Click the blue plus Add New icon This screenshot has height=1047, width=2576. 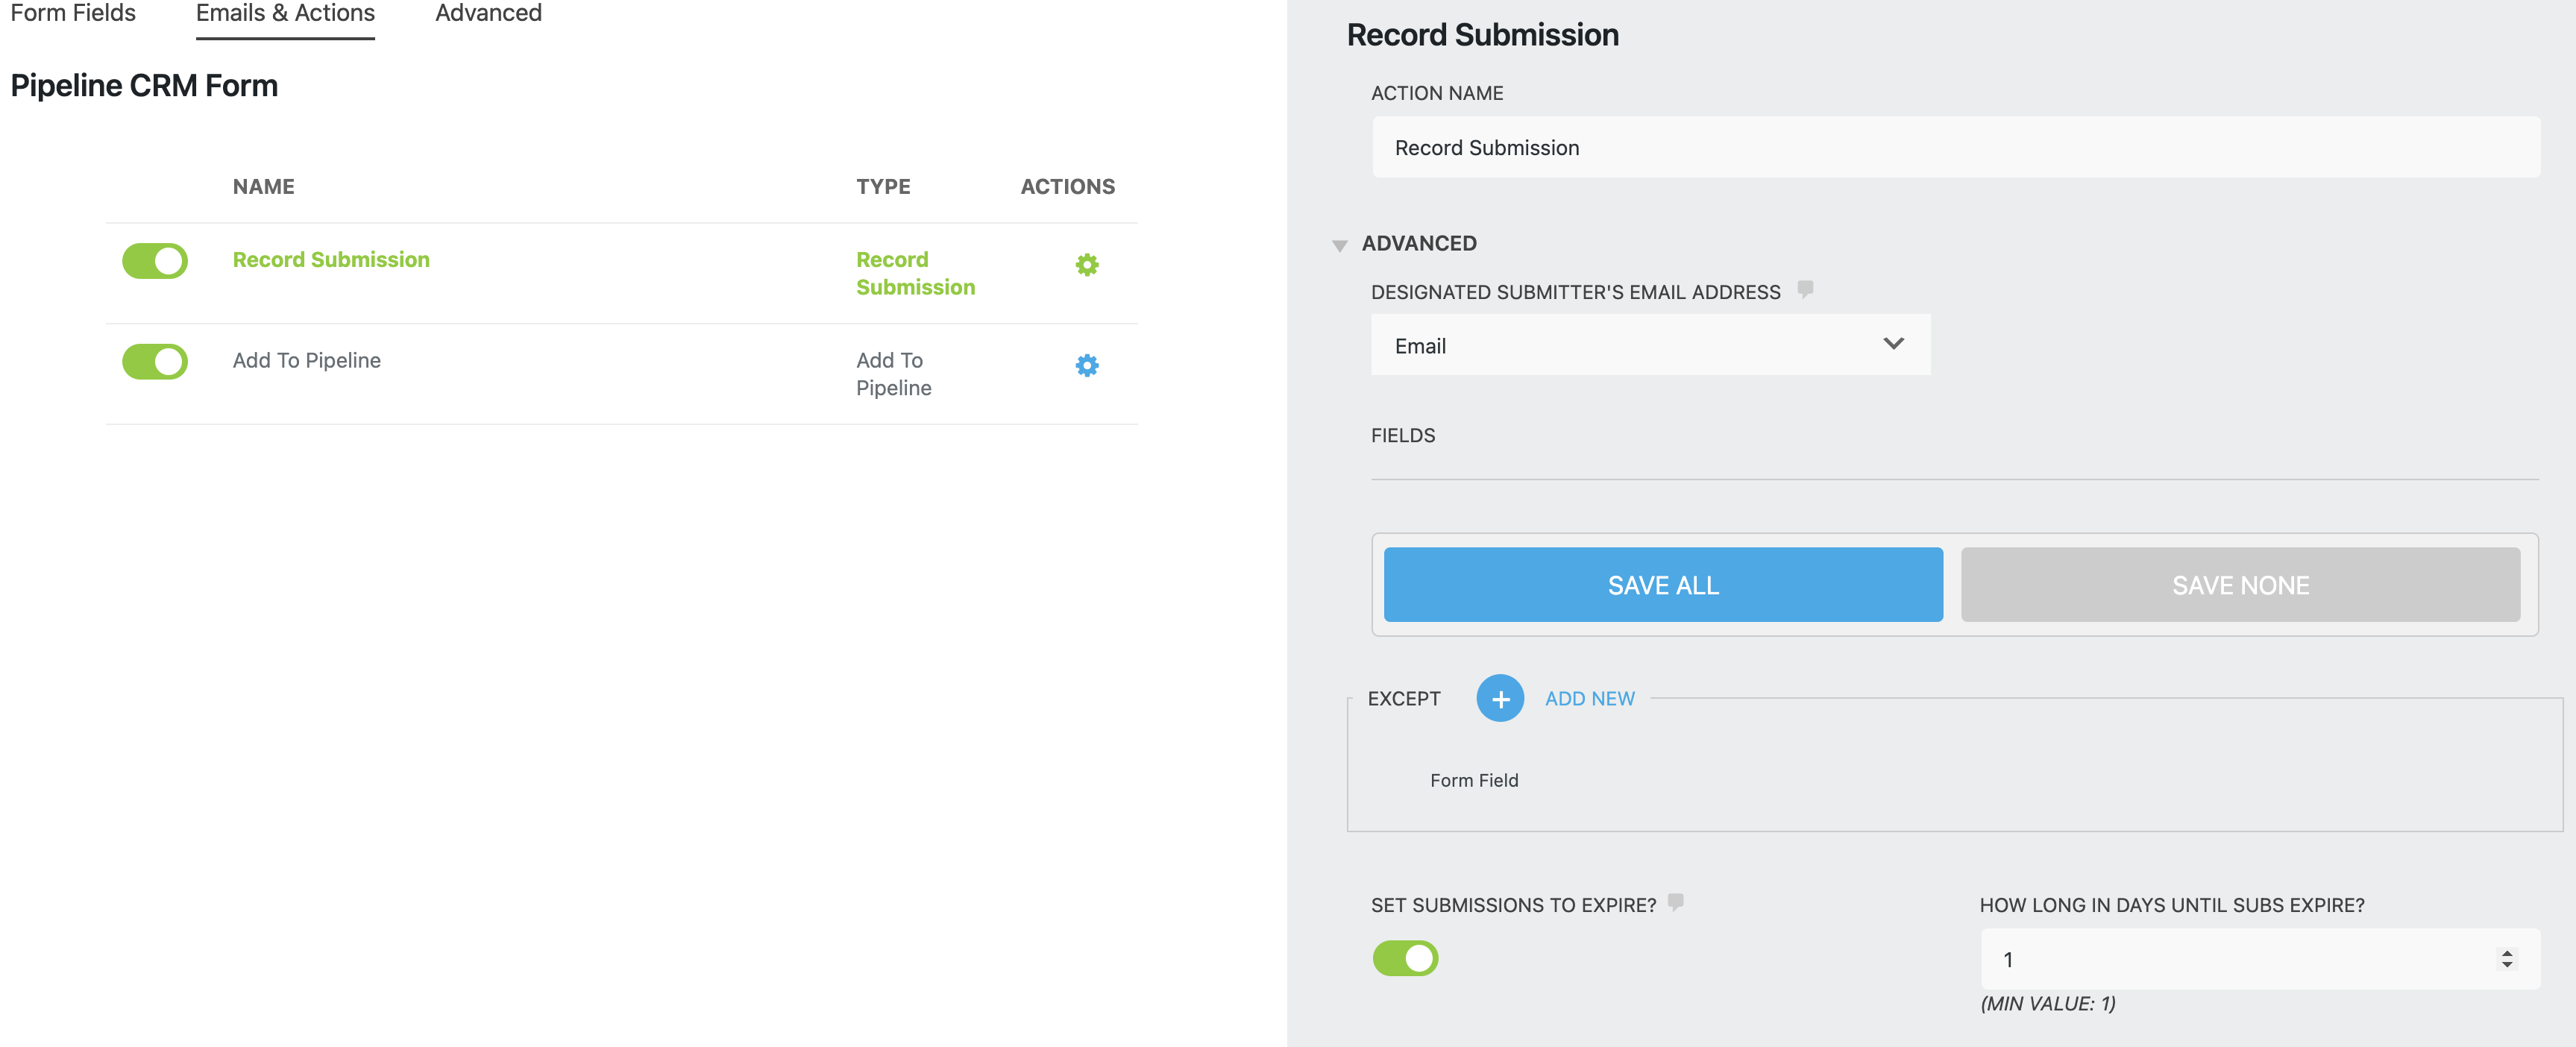(x=1499, y=698)
